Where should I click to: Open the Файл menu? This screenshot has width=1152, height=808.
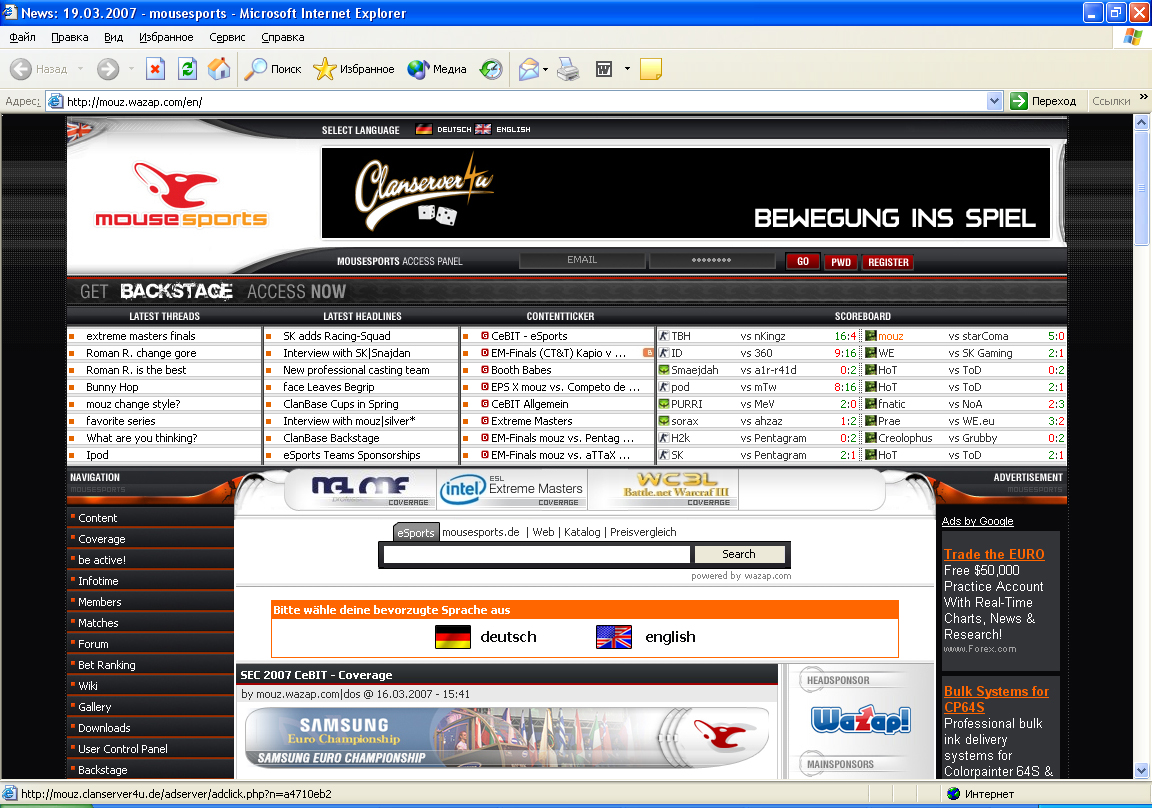click(23, 37)
